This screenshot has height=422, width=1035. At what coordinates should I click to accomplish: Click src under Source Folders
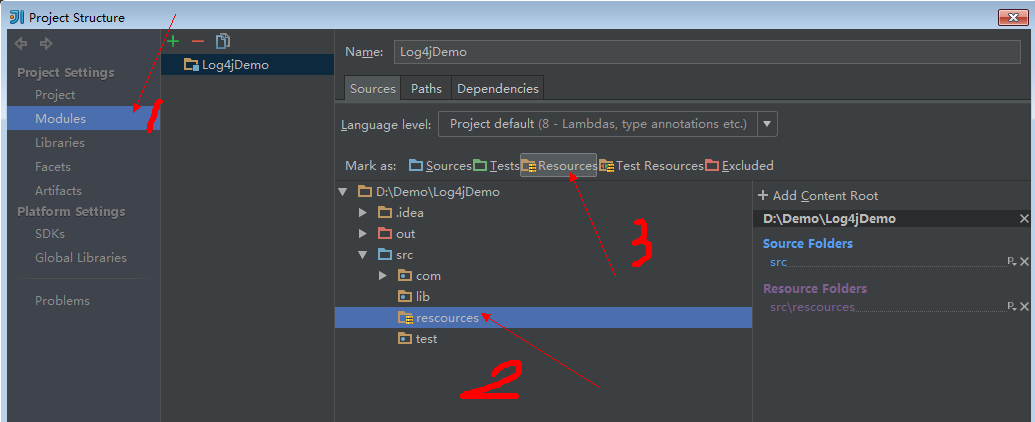tap(779, 262)
